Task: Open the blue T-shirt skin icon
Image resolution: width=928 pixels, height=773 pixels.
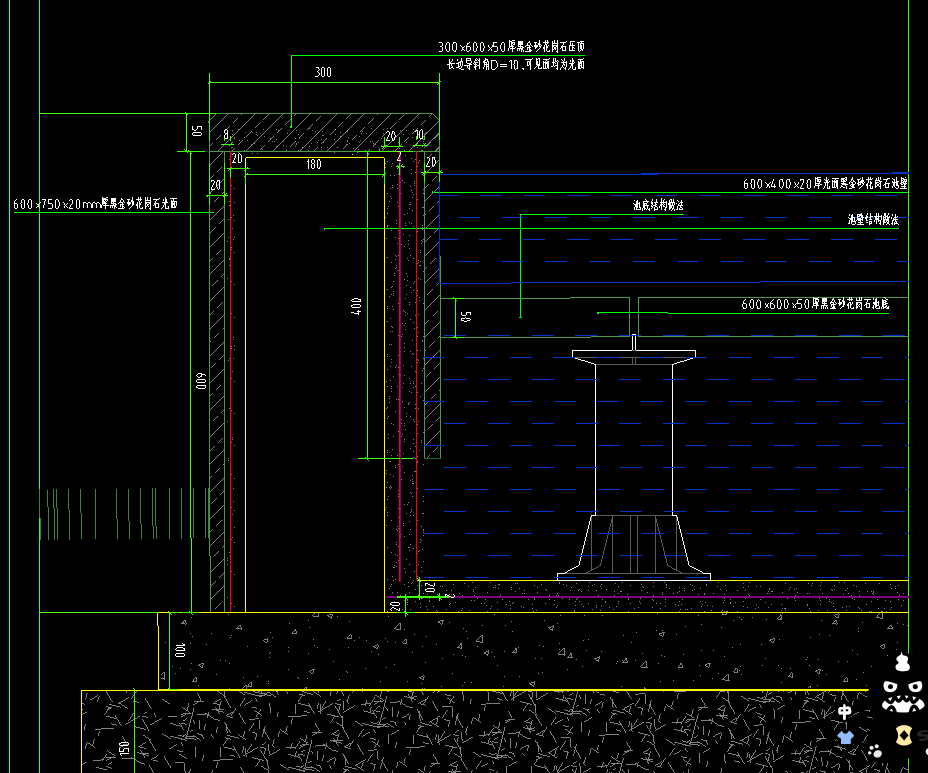Action: (x=845, y=737)
